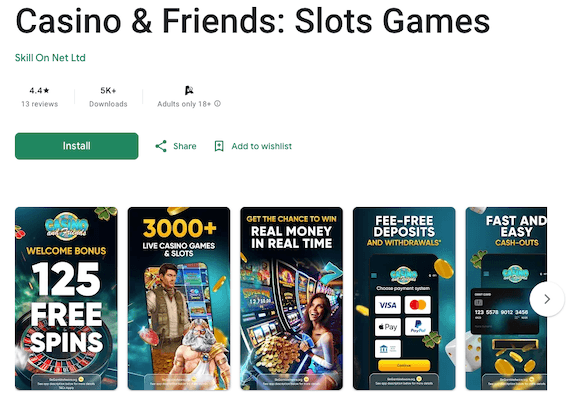The height and width of the screenshot is (400, 567).
Task: Click the Apple Pay logo in the screenshot
Action: click(388, 327)
